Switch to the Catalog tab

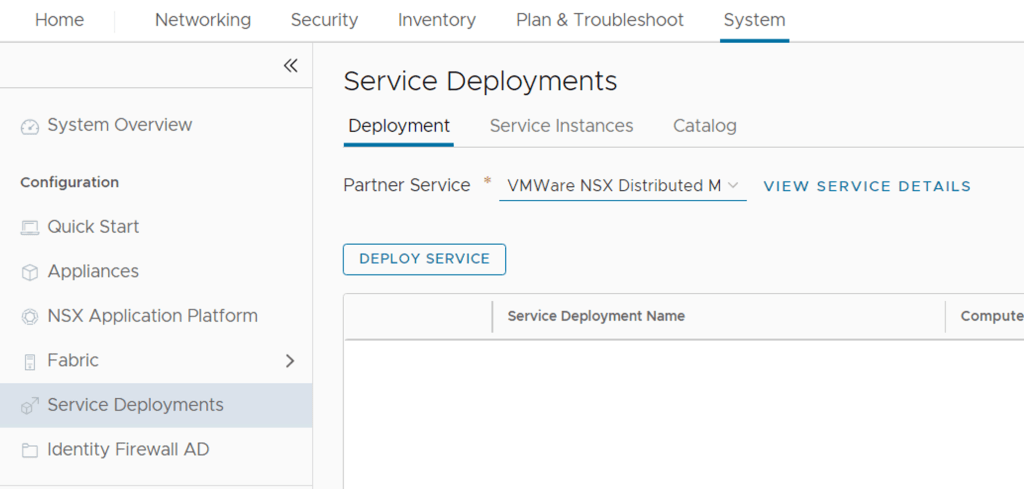pos(705,126)
